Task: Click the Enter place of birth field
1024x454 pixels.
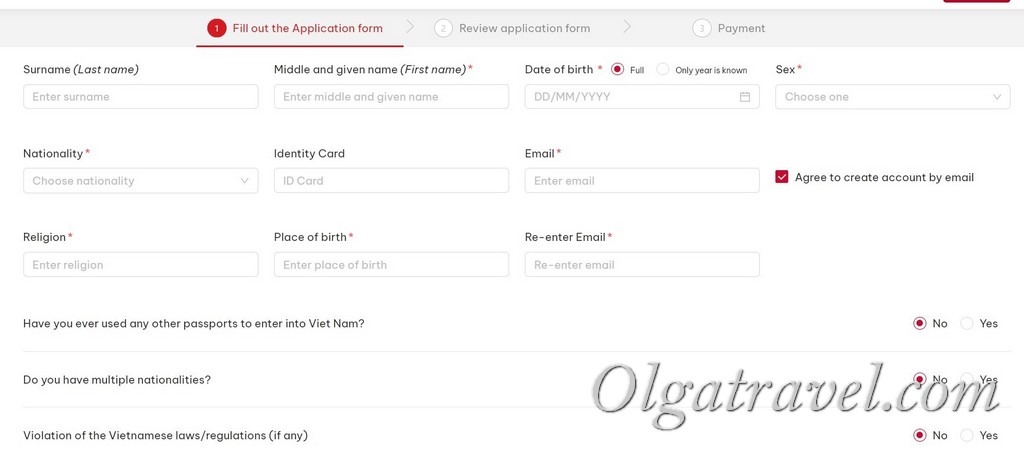Action: [x=391, y=265]
